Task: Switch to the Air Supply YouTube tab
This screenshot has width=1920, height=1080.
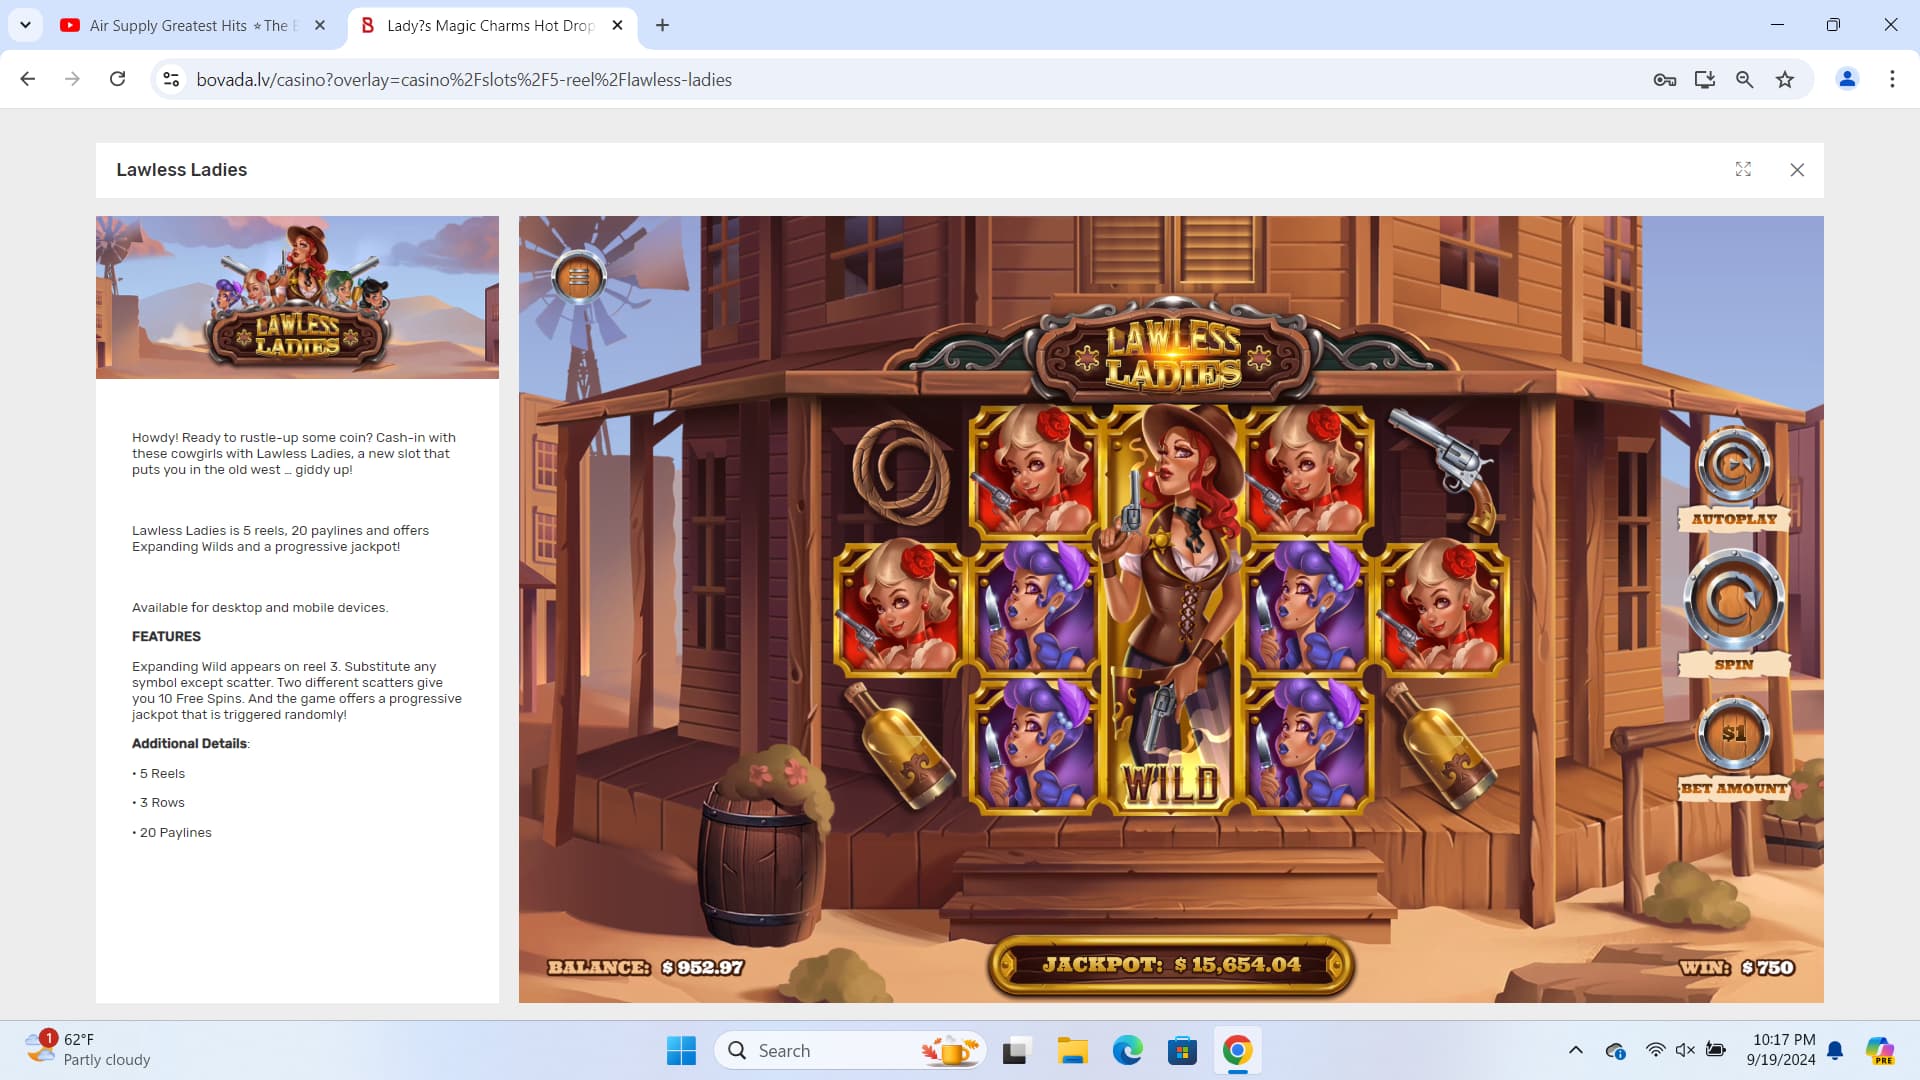Action: pyautogui.click(x=190, y=26)
